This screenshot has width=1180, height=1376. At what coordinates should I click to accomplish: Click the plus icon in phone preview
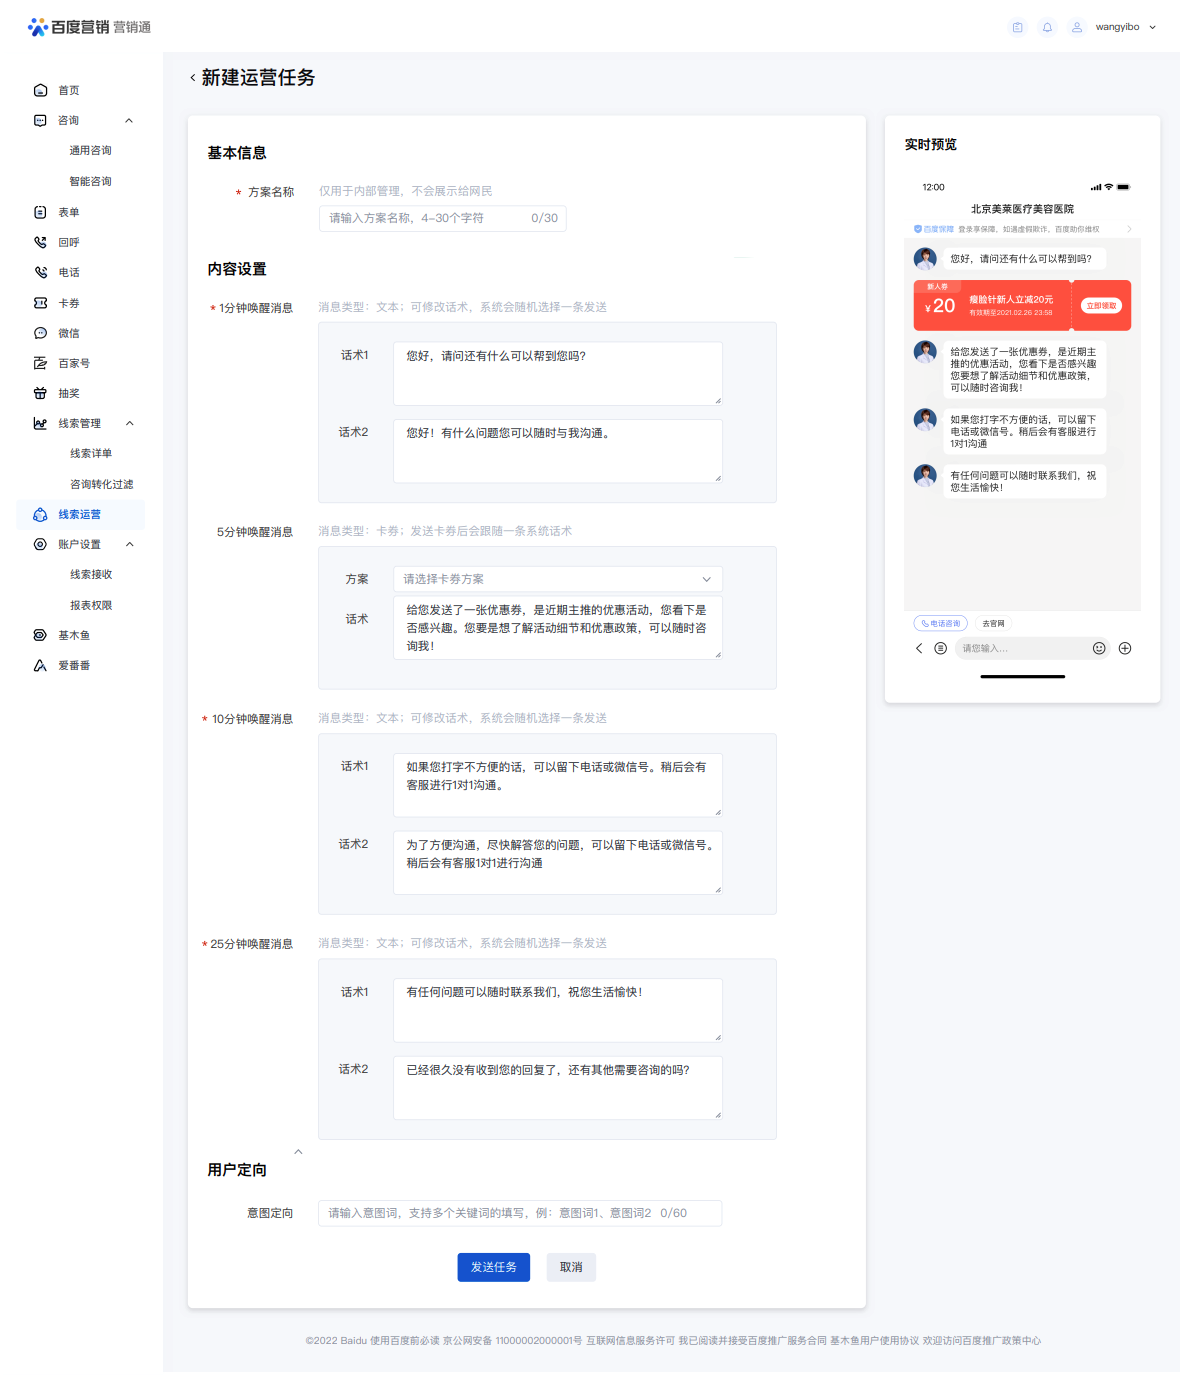point(1125,648)
